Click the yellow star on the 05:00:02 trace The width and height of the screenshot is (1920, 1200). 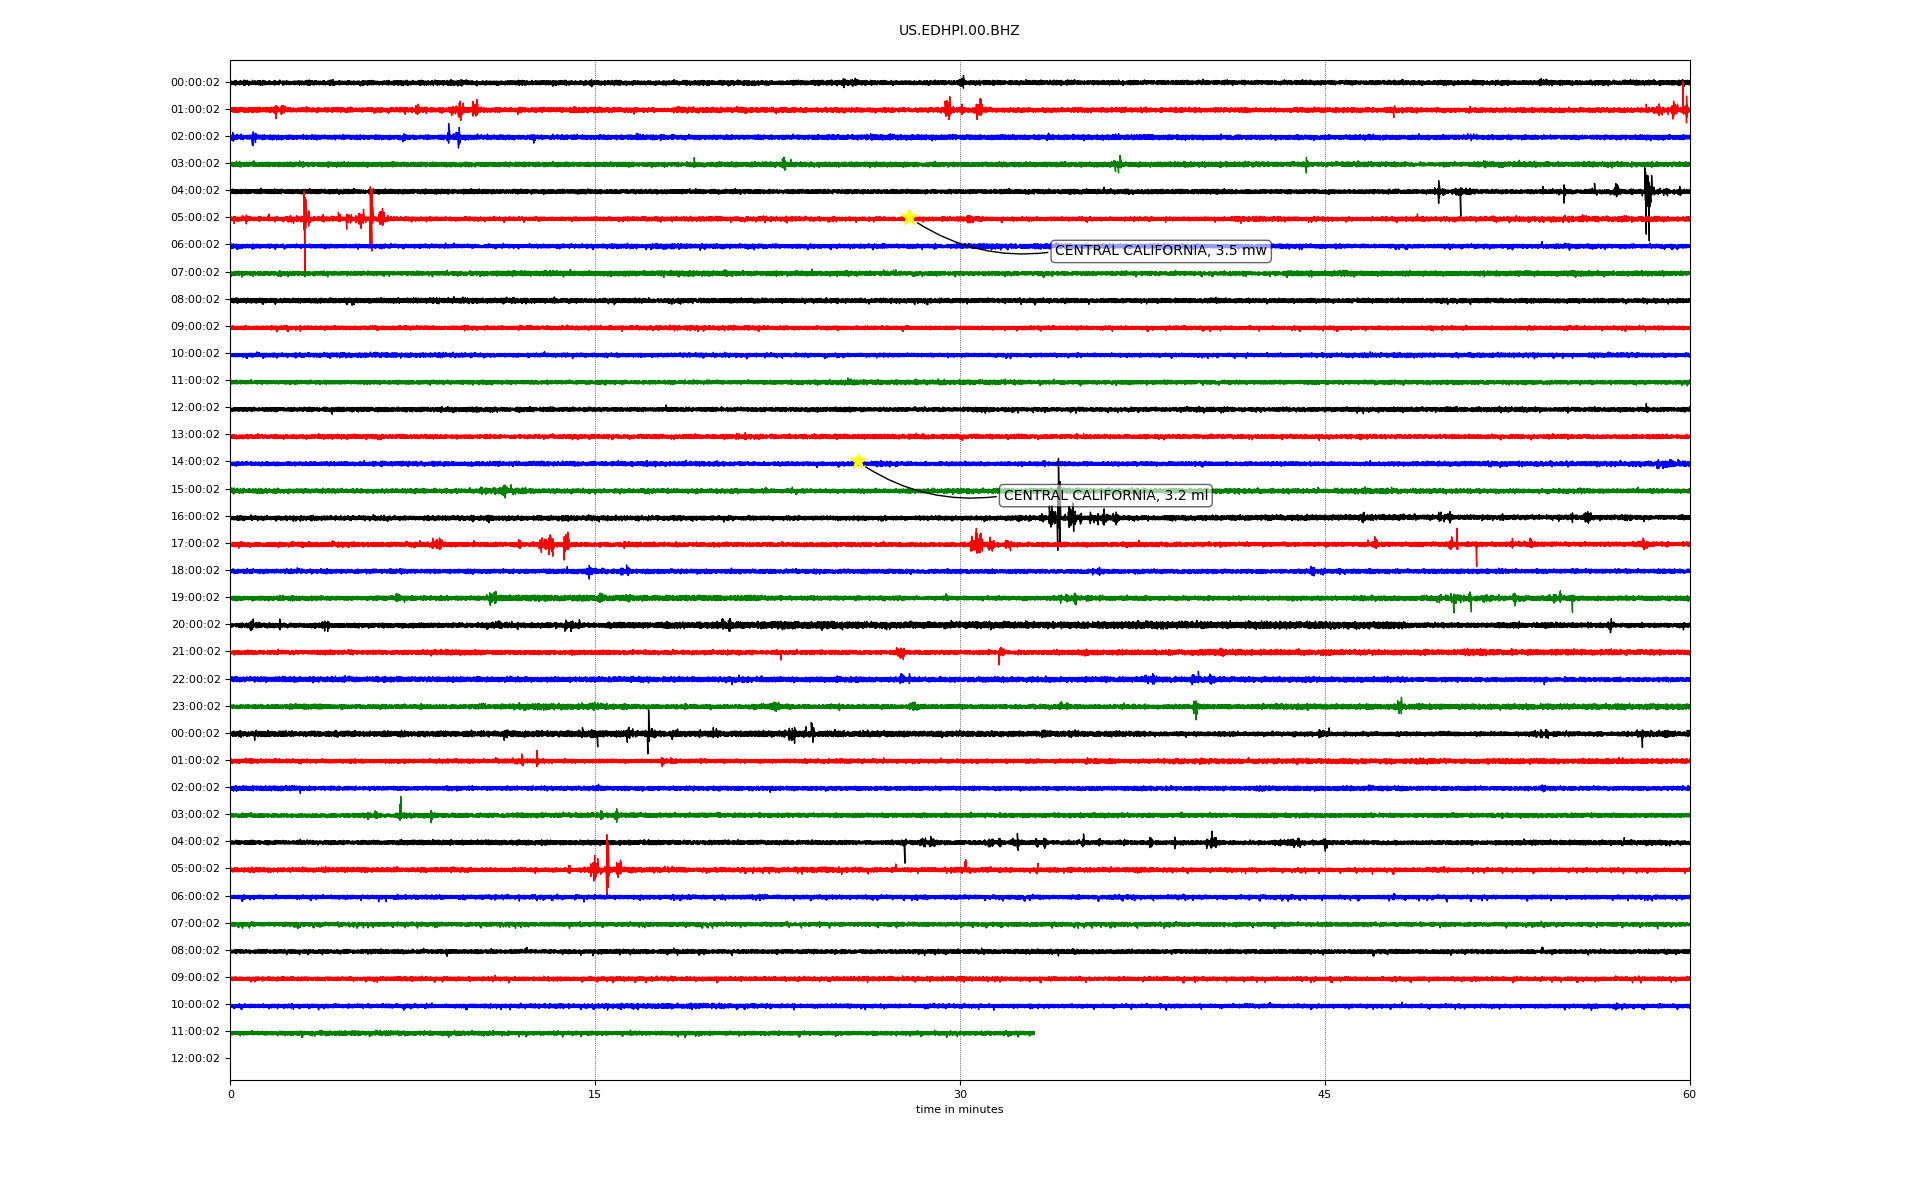coord(908,217)
